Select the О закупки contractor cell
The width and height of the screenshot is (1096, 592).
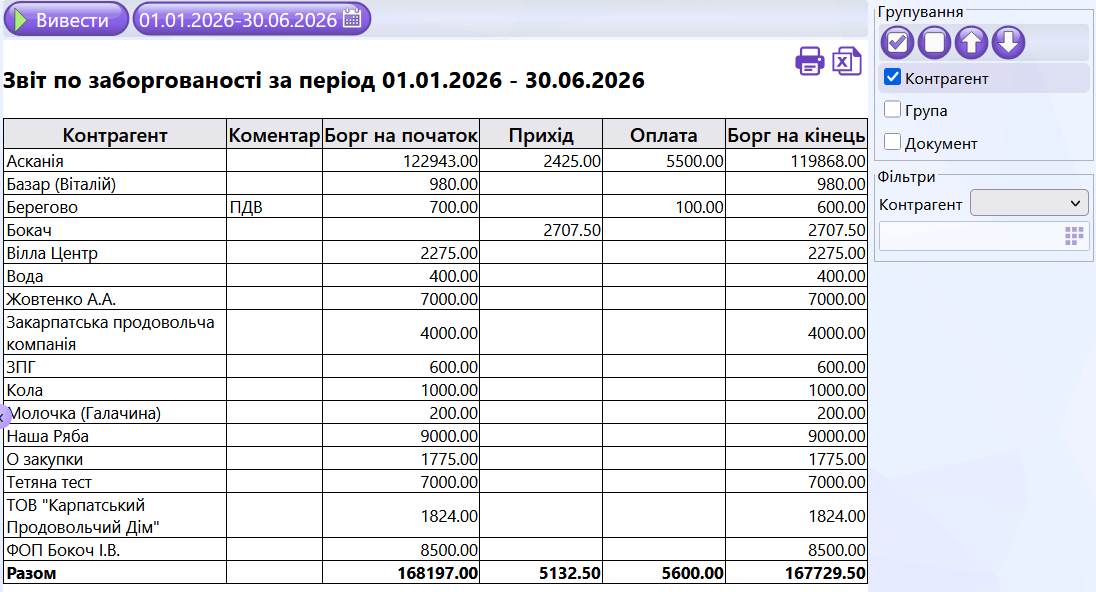tap(115, 459)
